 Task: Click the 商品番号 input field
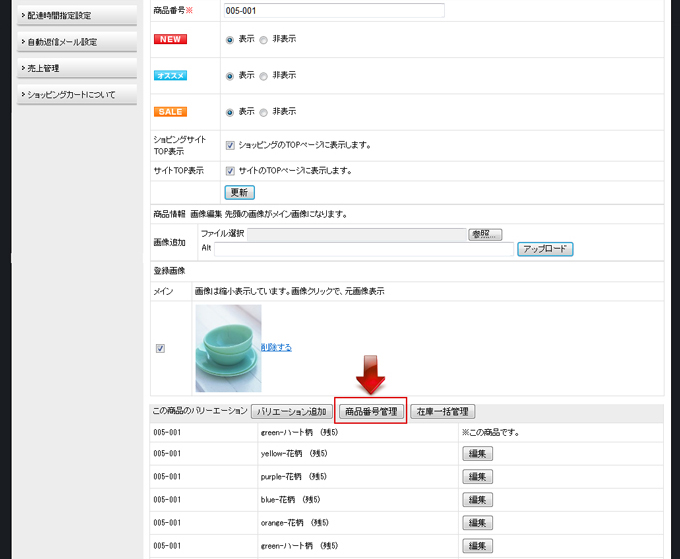coord(334,11)
